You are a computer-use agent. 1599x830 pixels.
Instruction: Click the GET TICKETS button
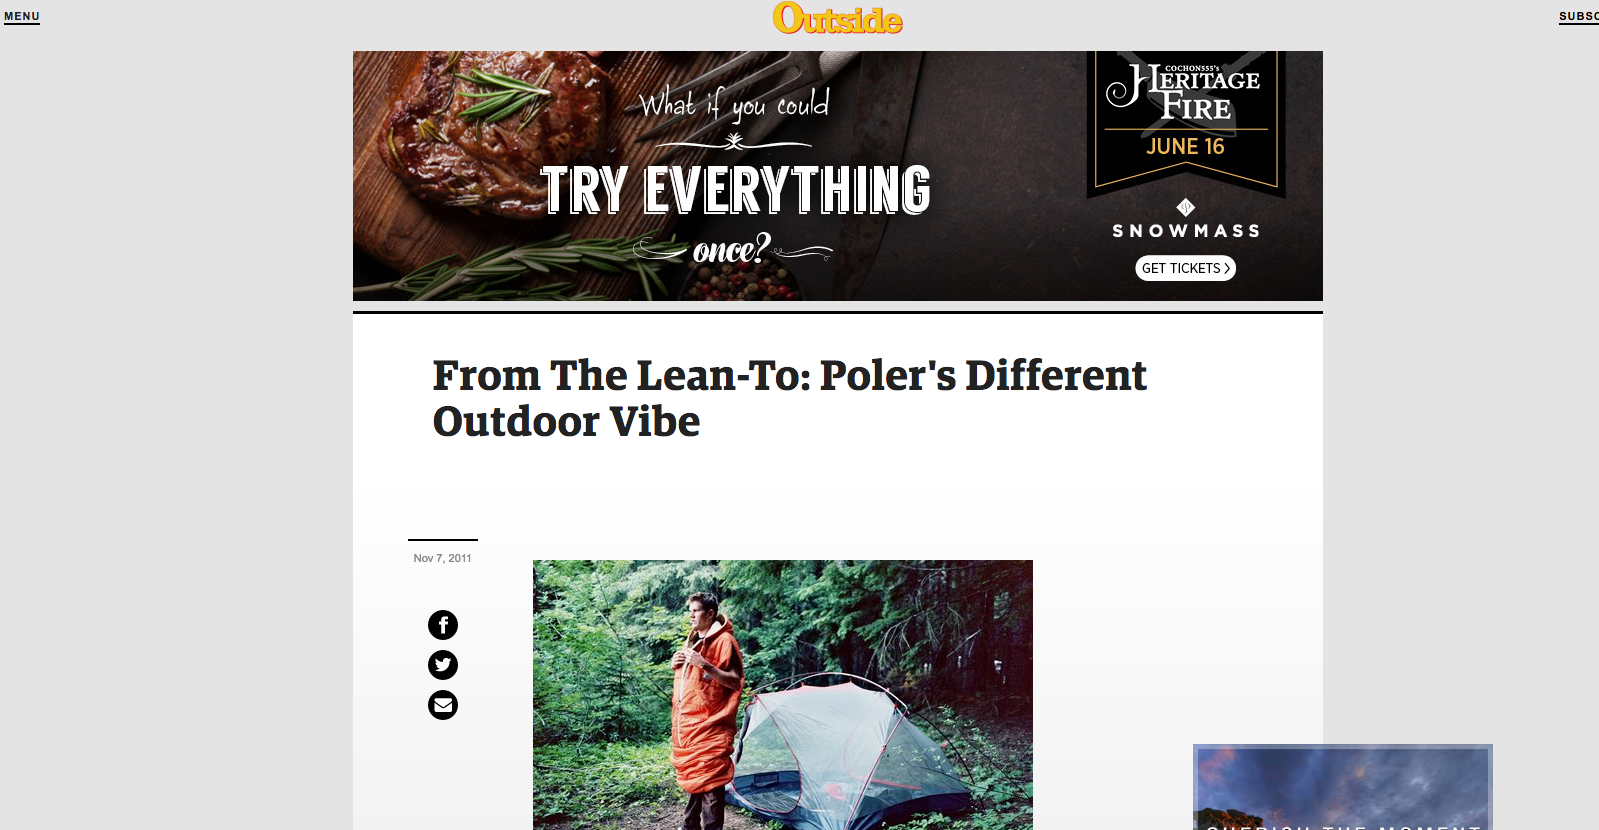coord(1186,268)
